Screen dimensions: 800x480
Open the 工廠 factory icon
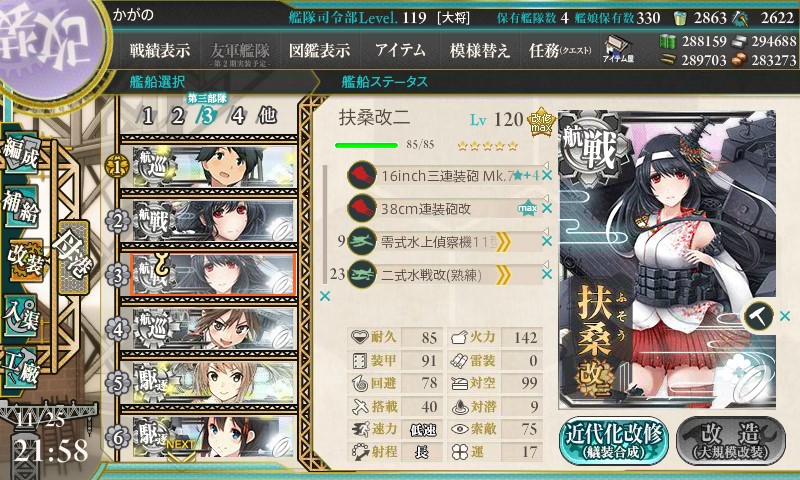point(21,368)
